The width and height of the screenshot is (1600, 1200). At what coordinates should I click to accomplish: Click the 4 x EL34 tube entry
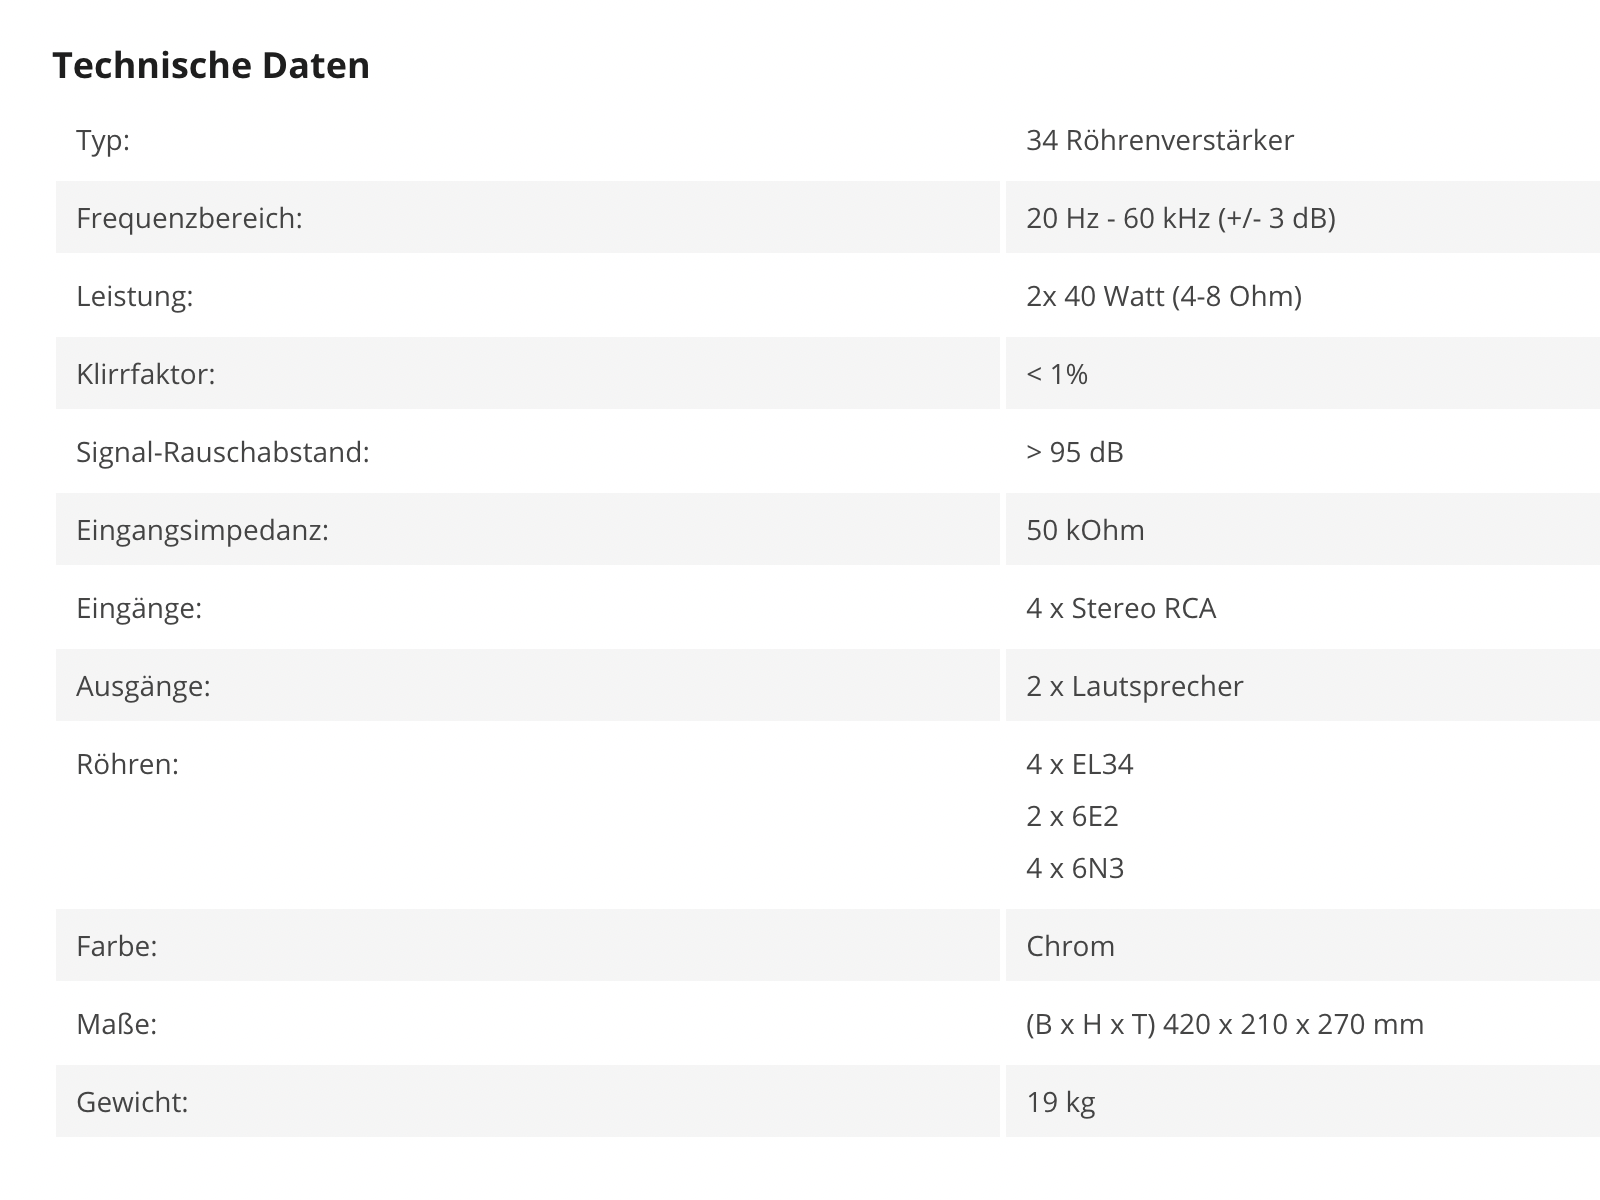[1080, 764]
